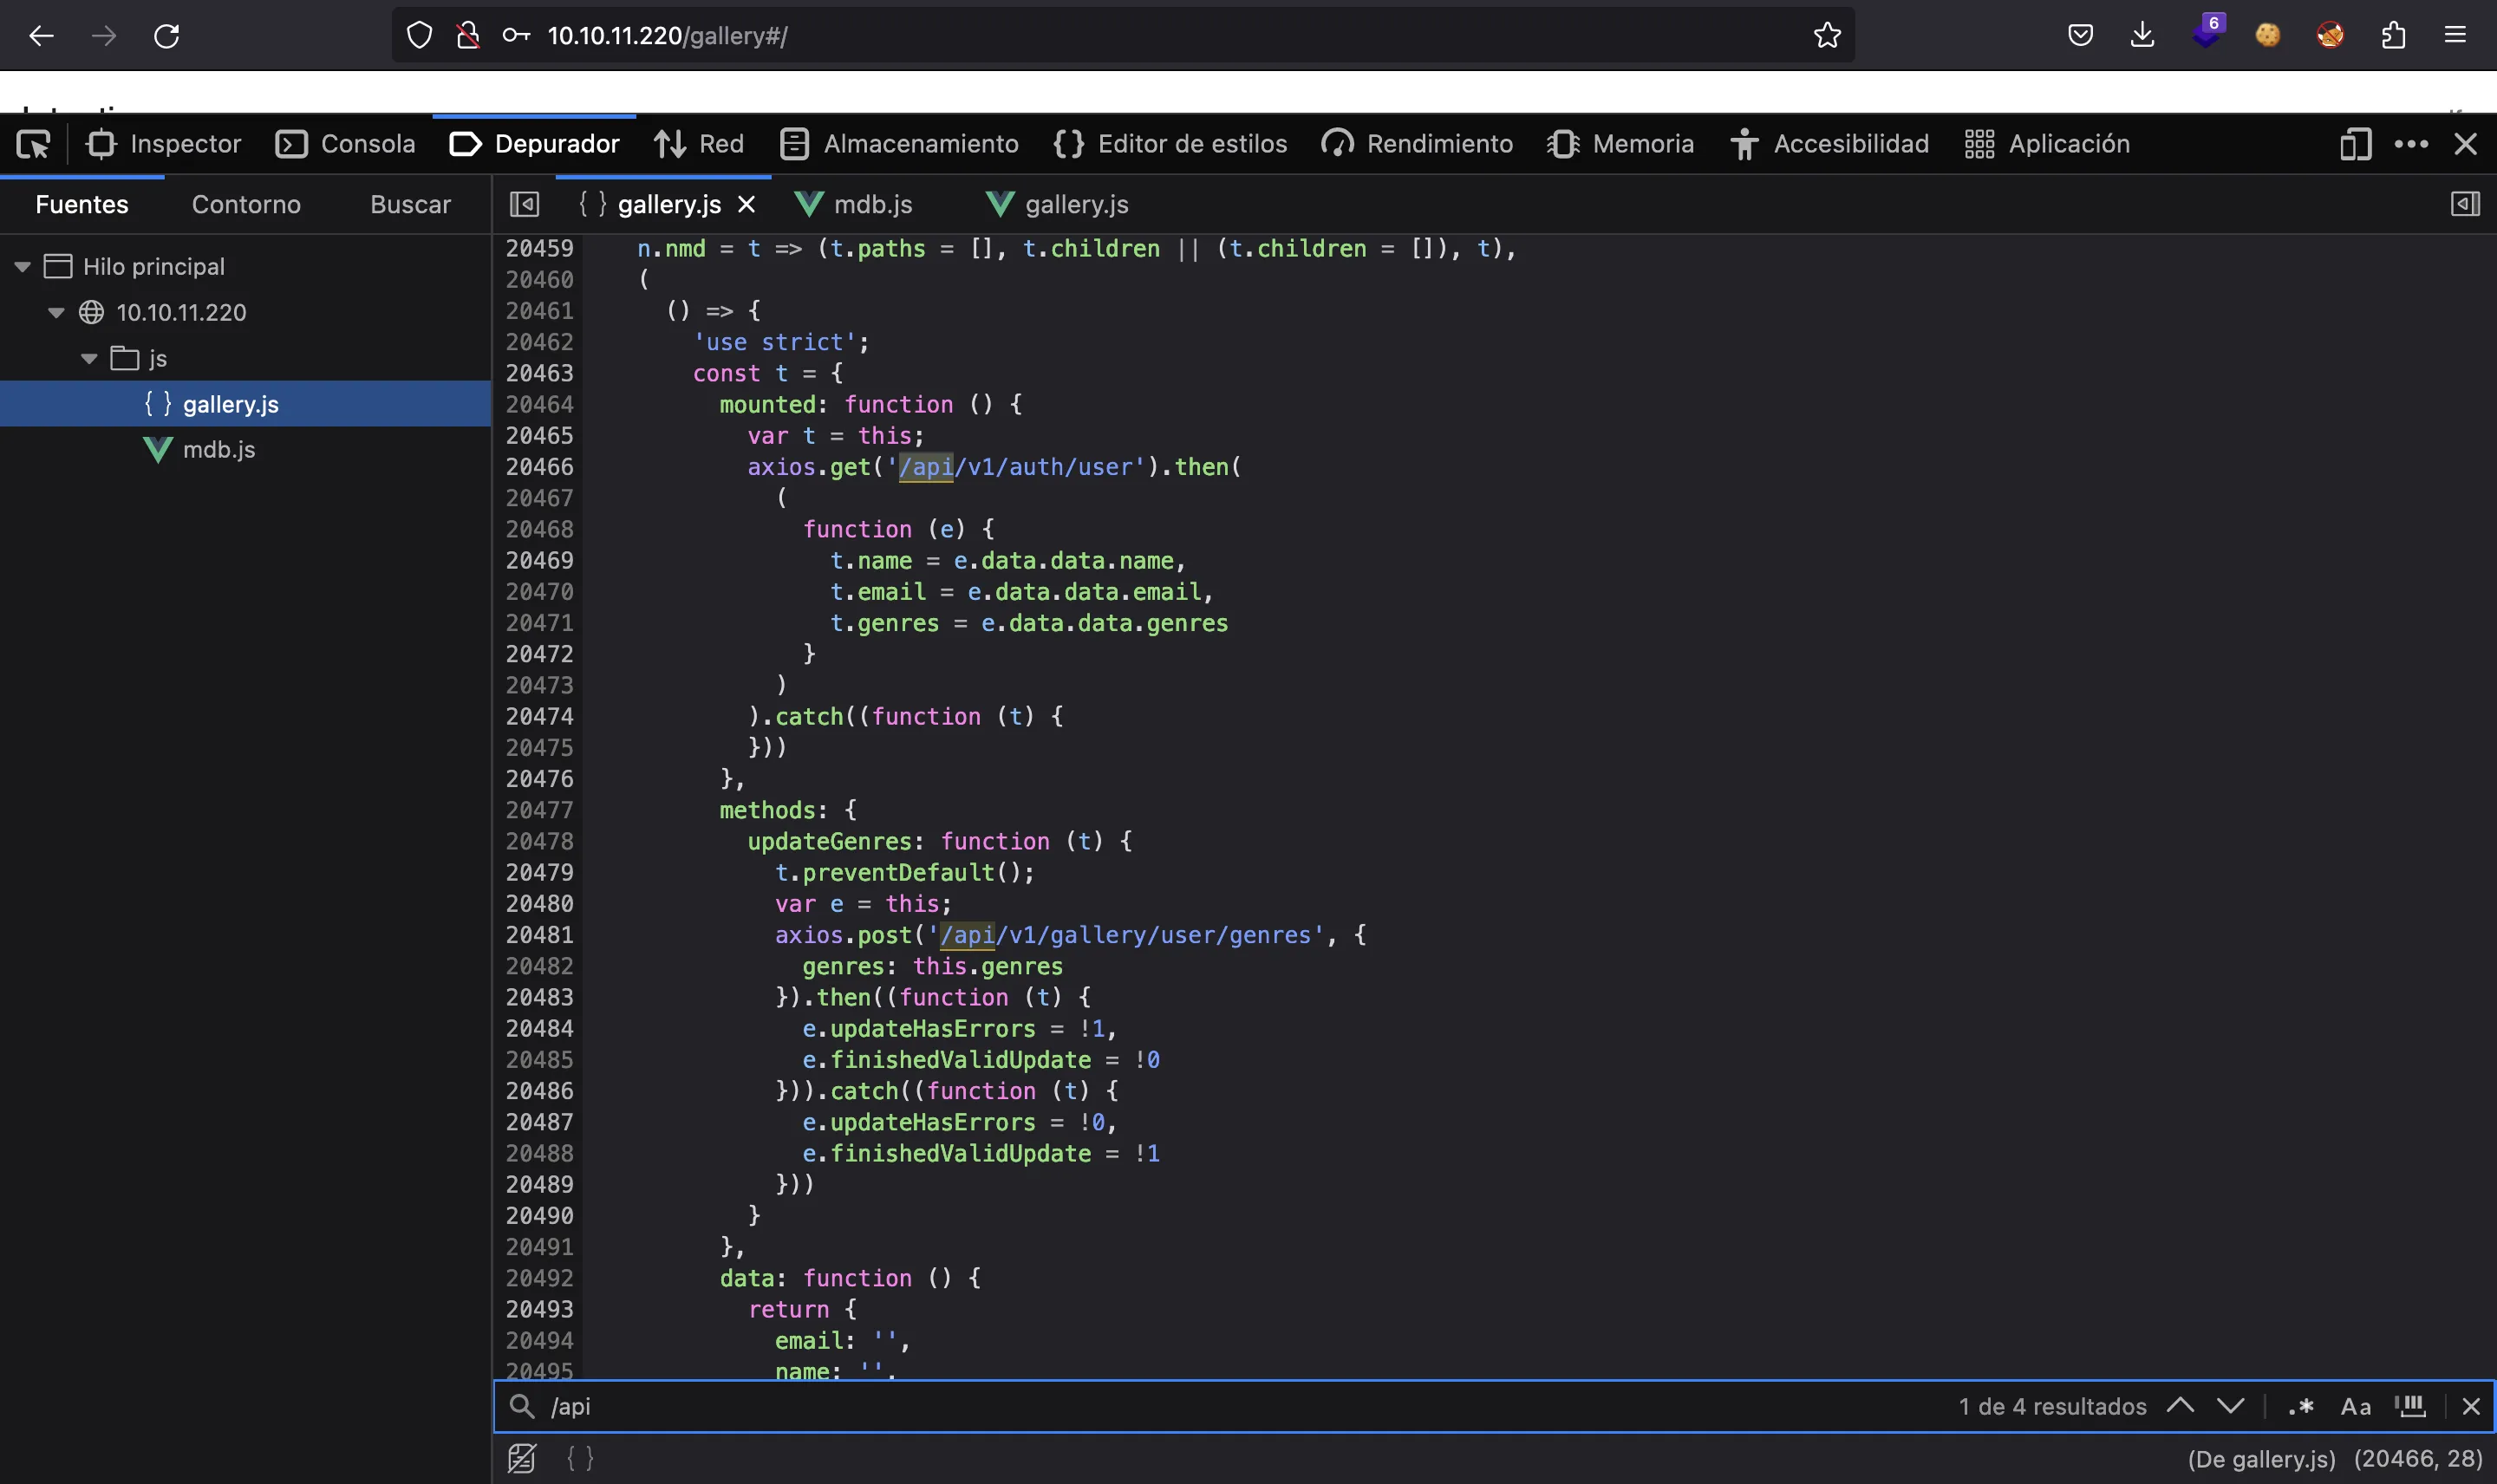Open the Accesibilidad tab

(1829, 145)
